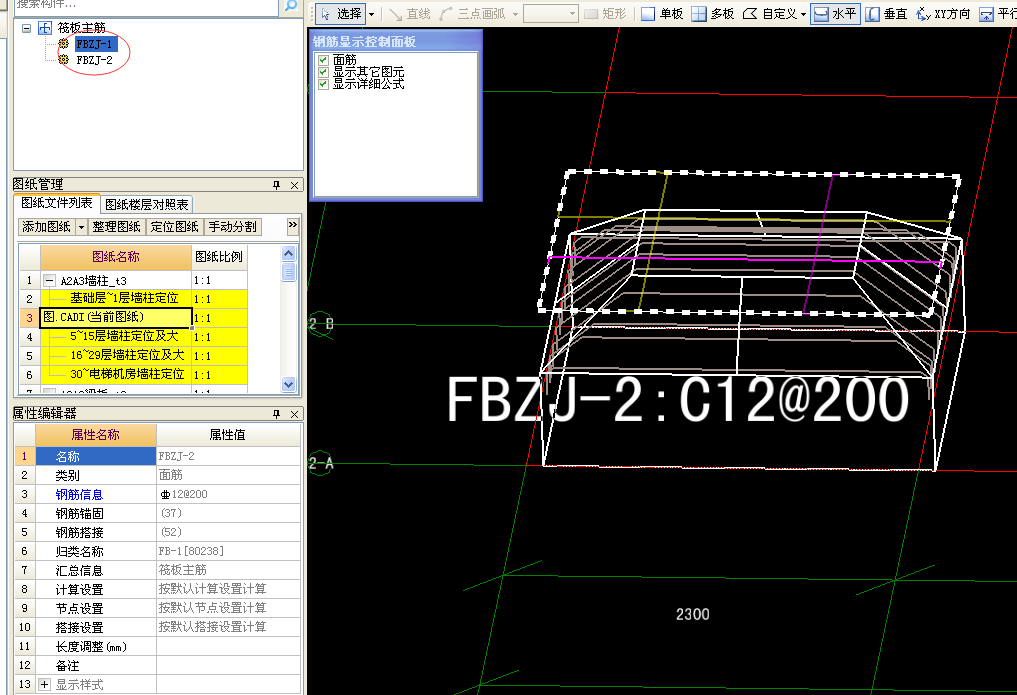Choose the 三点画弧 arc tool

[473, 14]
